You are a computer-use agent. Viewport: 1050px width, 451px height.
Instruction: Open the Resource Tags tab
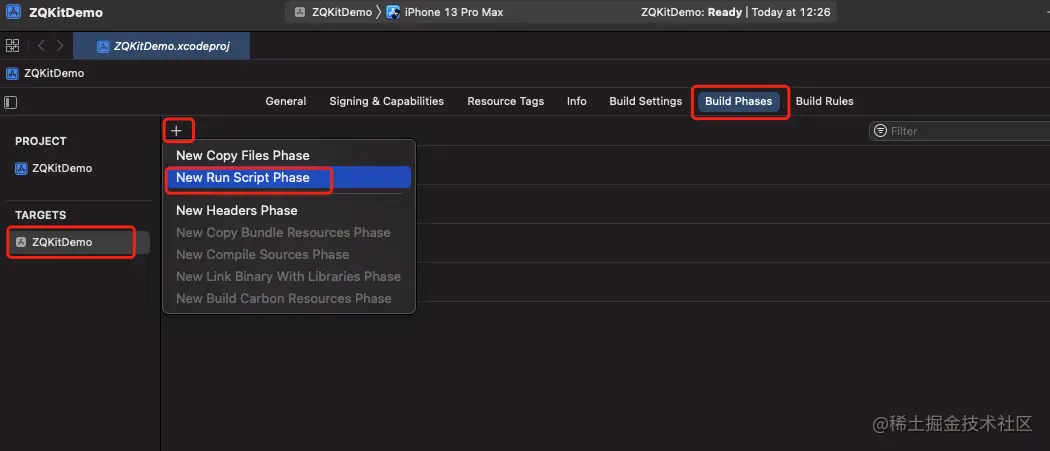pos(506,101)
